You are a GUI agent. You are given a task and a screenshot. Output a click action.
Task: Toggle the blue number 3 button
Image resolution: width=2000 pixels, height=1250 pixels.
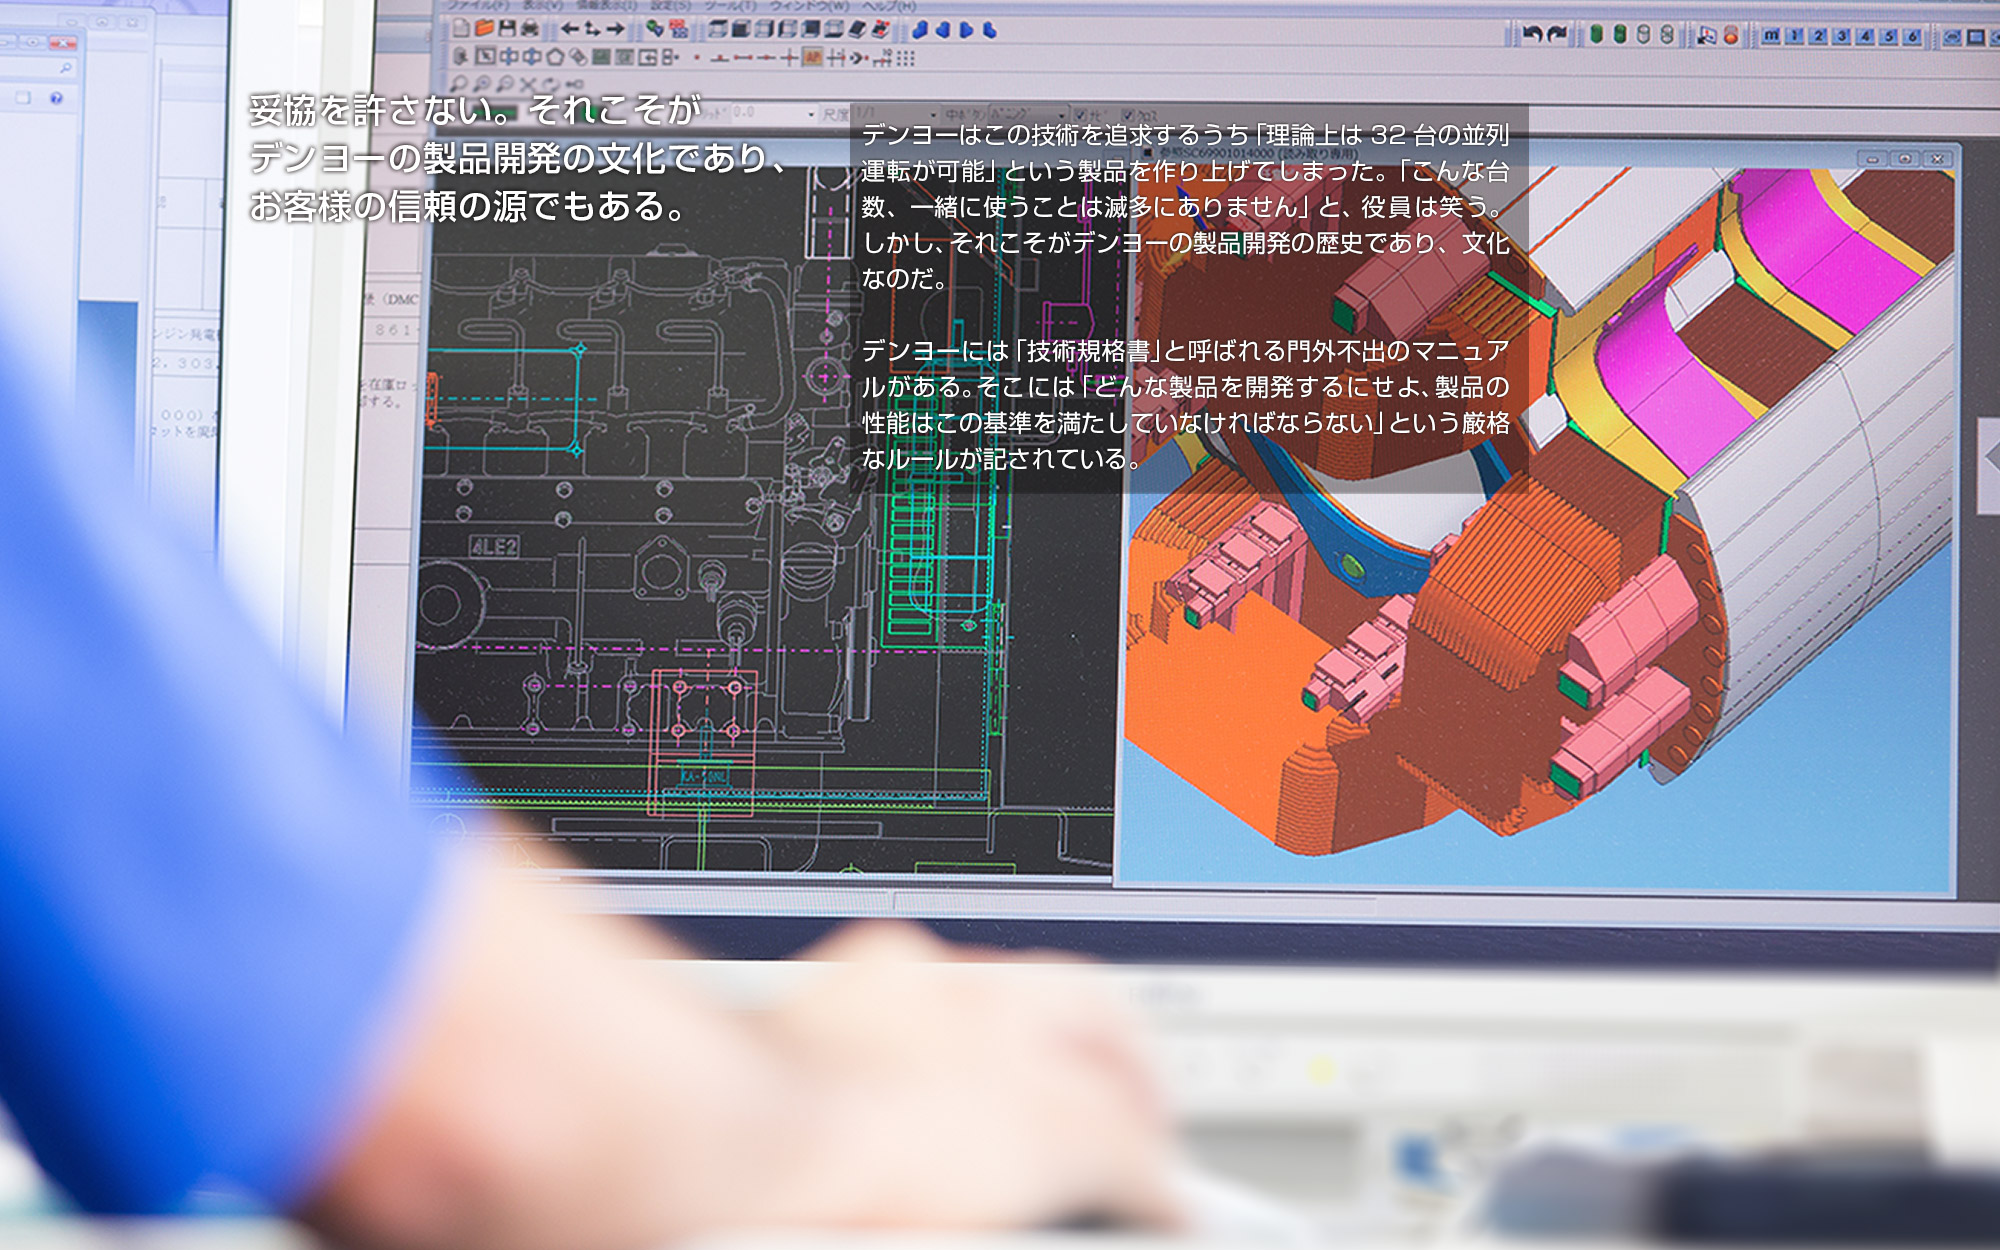click(x=1841, y=35)
